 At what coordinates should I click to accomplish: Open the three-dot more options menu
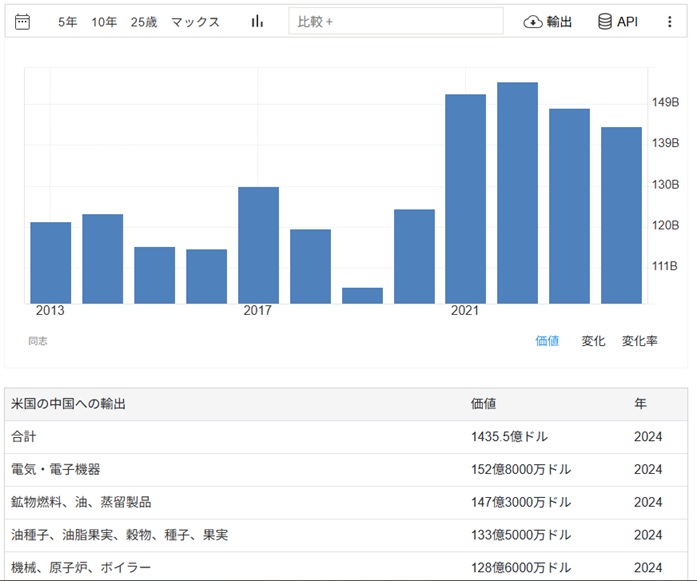670,22
